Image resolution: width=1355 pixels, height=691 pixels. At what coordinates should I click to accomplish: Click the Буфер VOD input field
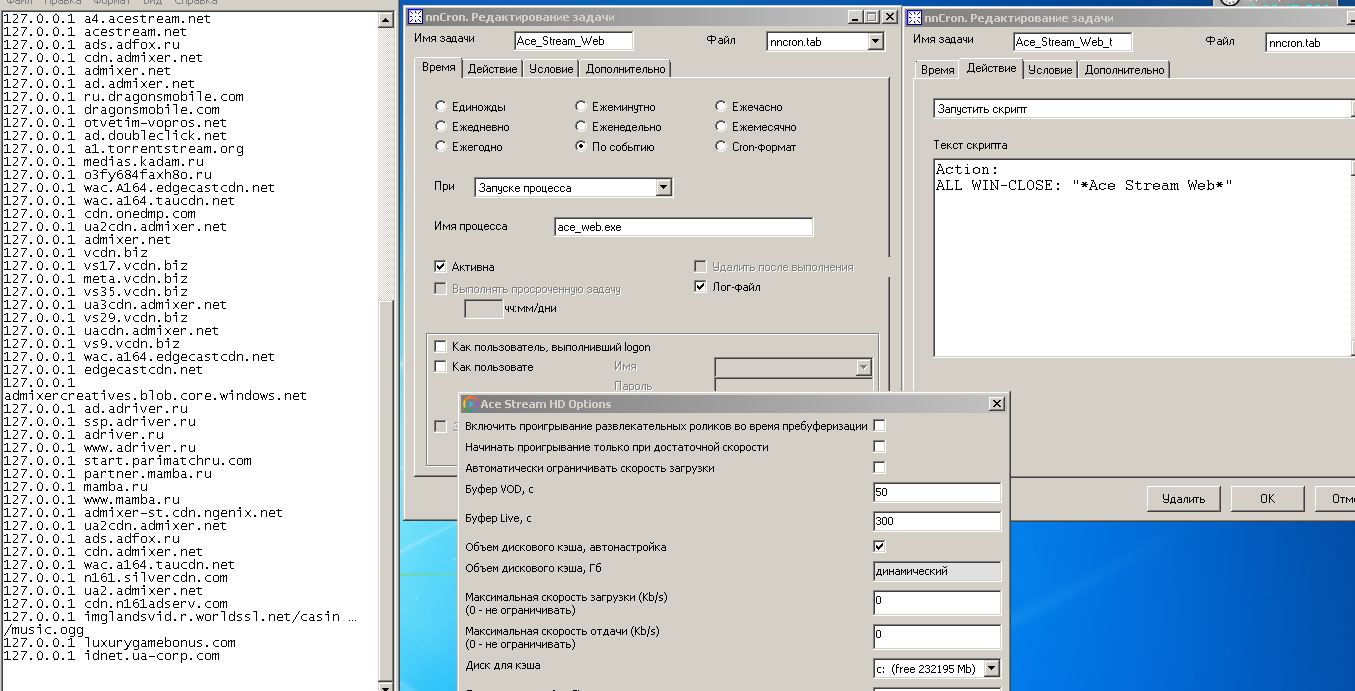point(936,493)
